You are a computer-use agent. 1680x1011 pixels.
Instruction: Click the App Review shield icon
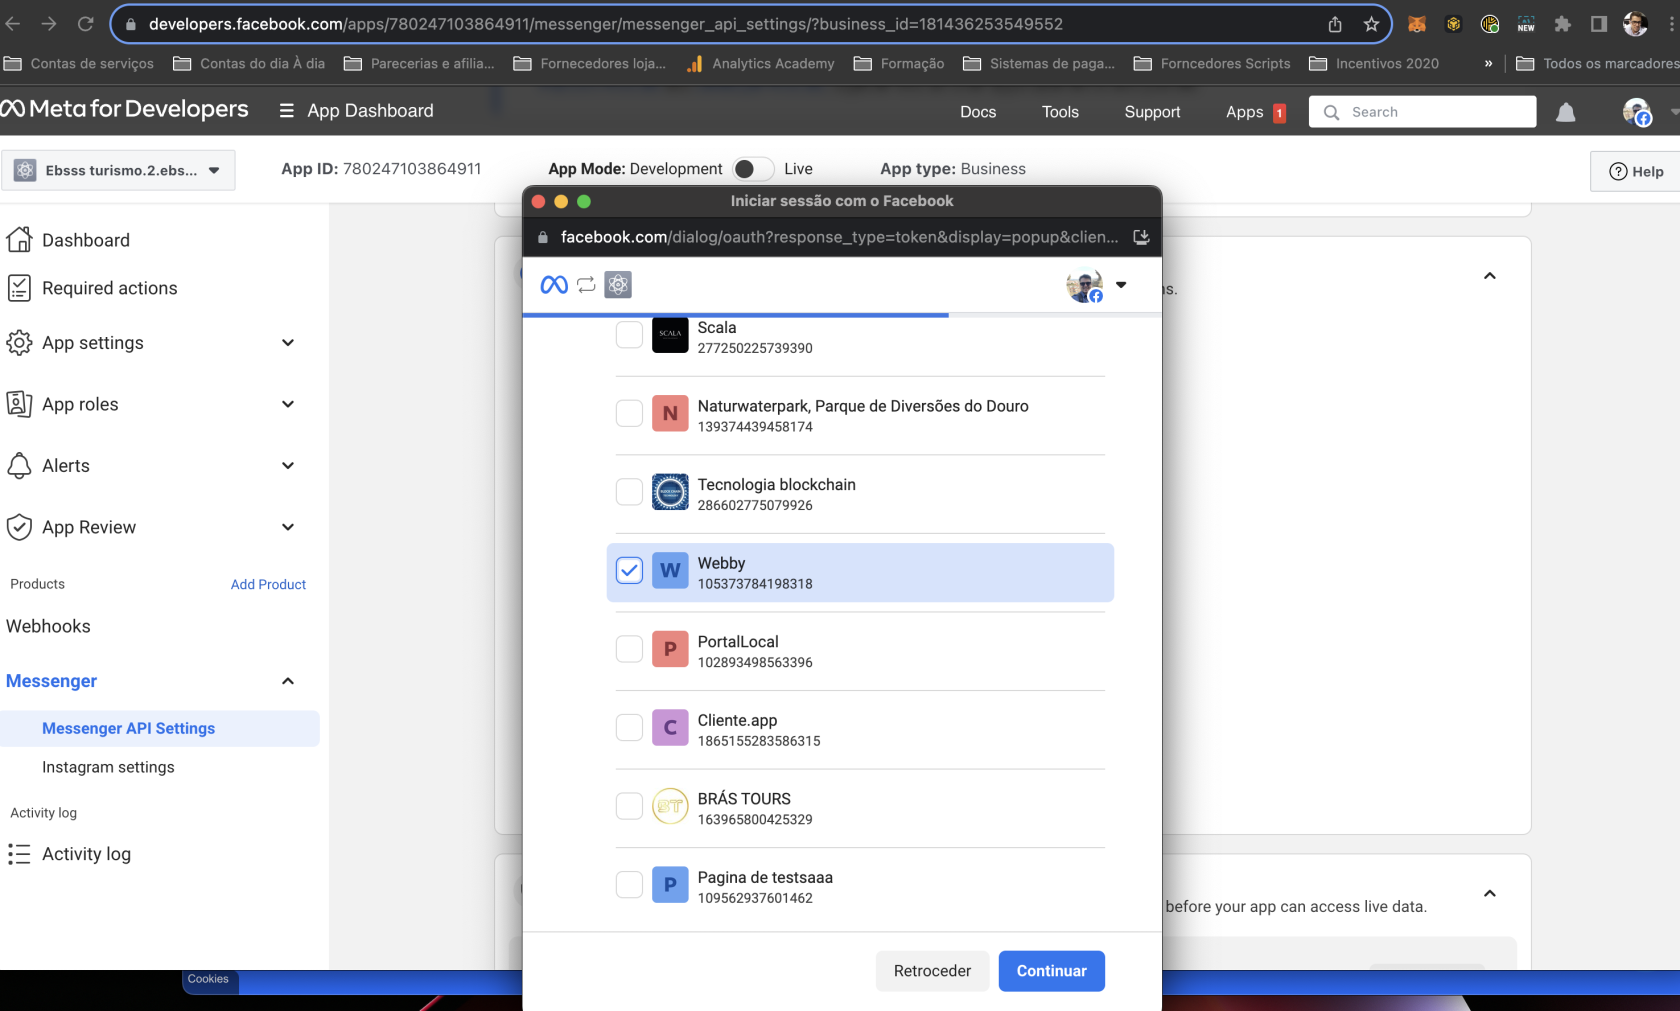(x=19, y=527)
